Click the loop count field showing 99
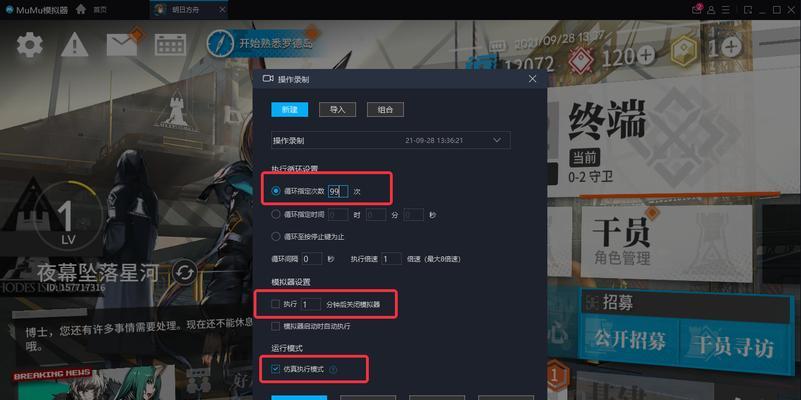Image resolution: width=801 pixels, height=400 pixels. pos(338,191)
